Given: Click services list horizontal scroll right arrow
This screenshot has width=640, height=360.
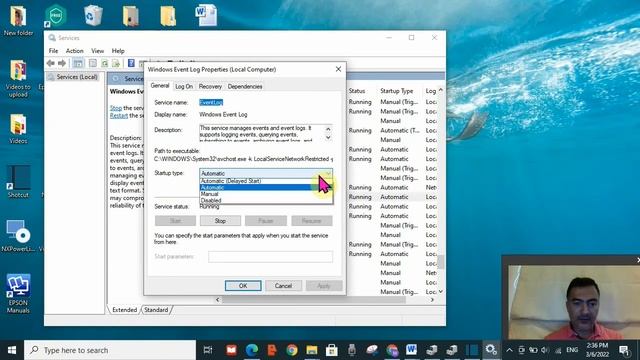Looking at the screenshot, I should 432,300.
